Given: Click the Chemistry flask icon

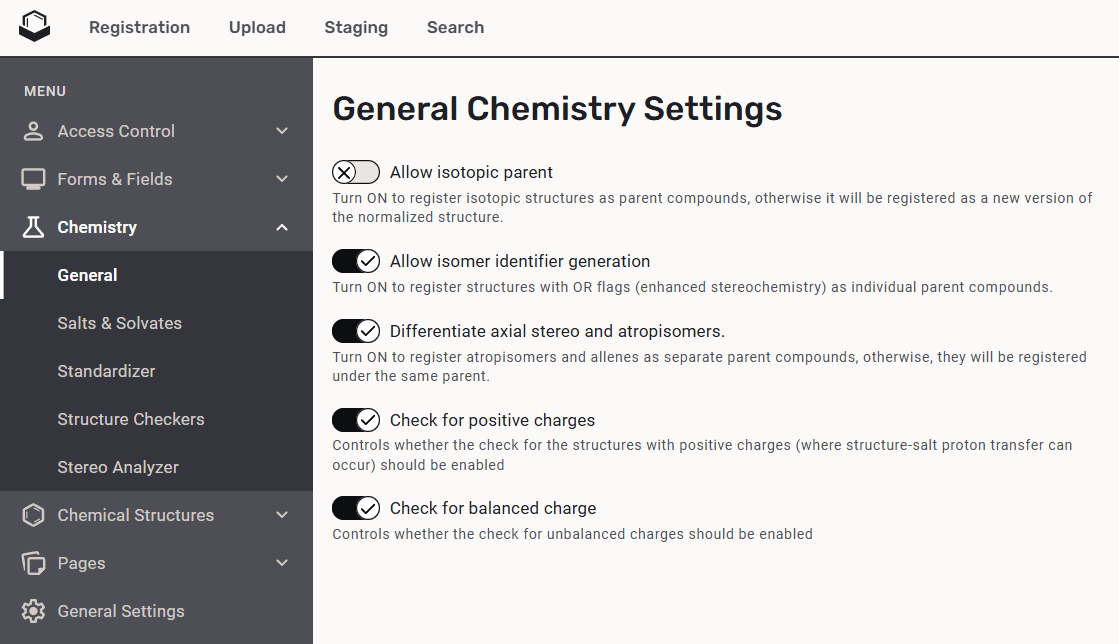Looking at the screenshot, I should click(33, 227).
